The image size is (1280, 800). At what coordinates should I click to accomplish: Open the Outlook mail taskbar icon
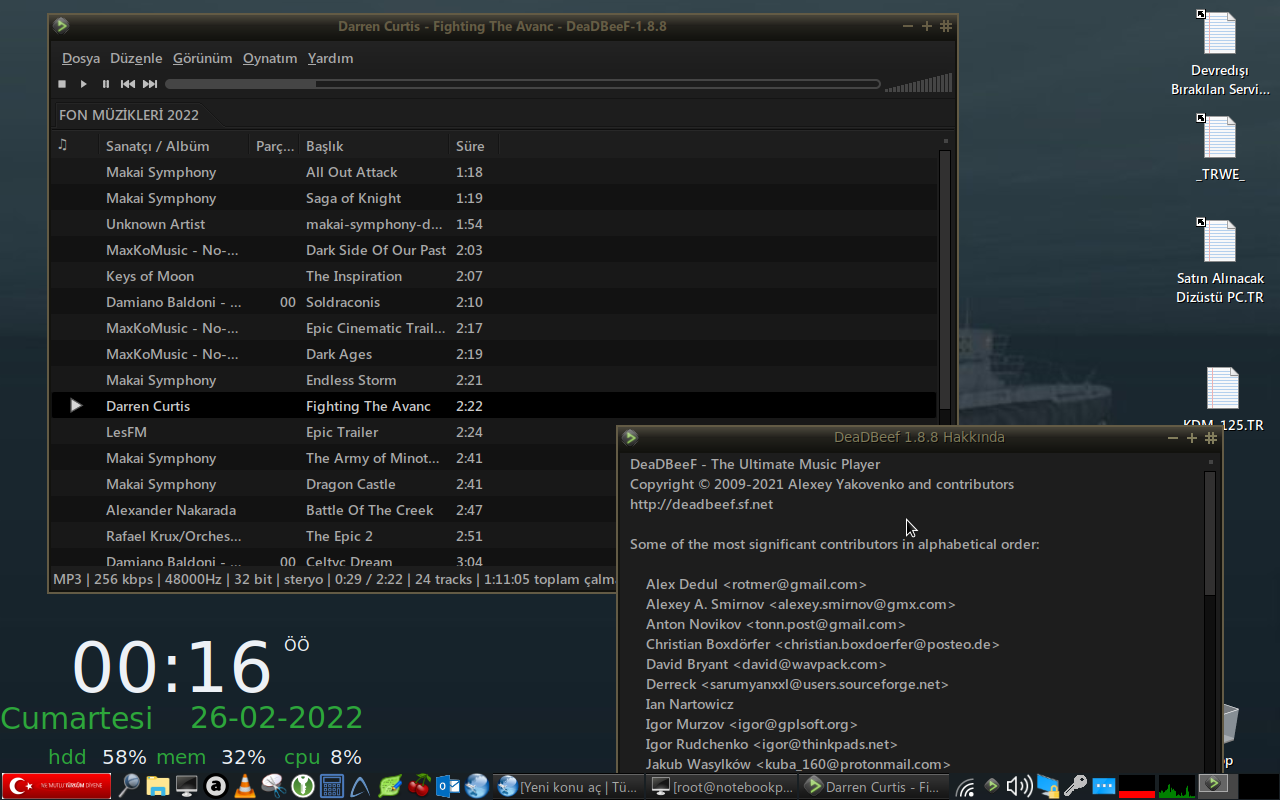pos(448,786)
